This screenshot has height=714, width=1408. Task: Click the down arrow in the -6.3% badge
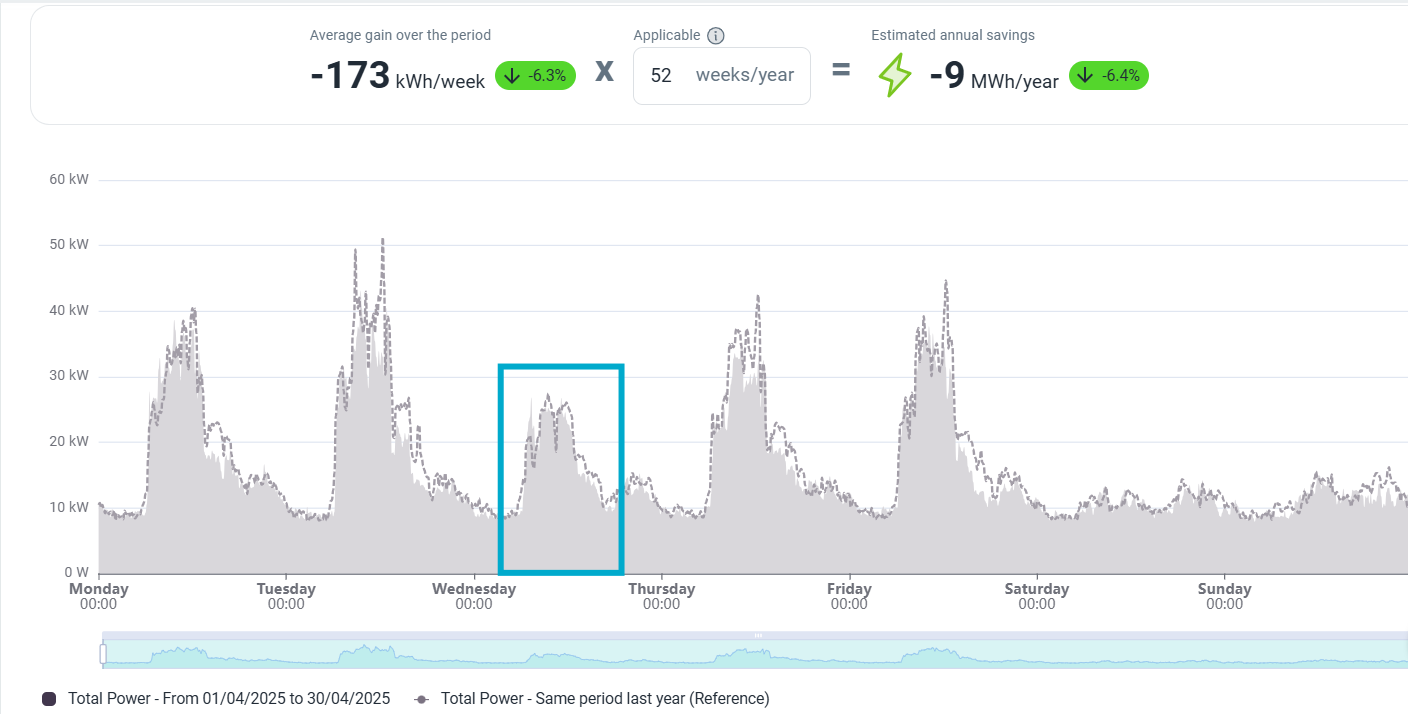[x=512, y=76]
